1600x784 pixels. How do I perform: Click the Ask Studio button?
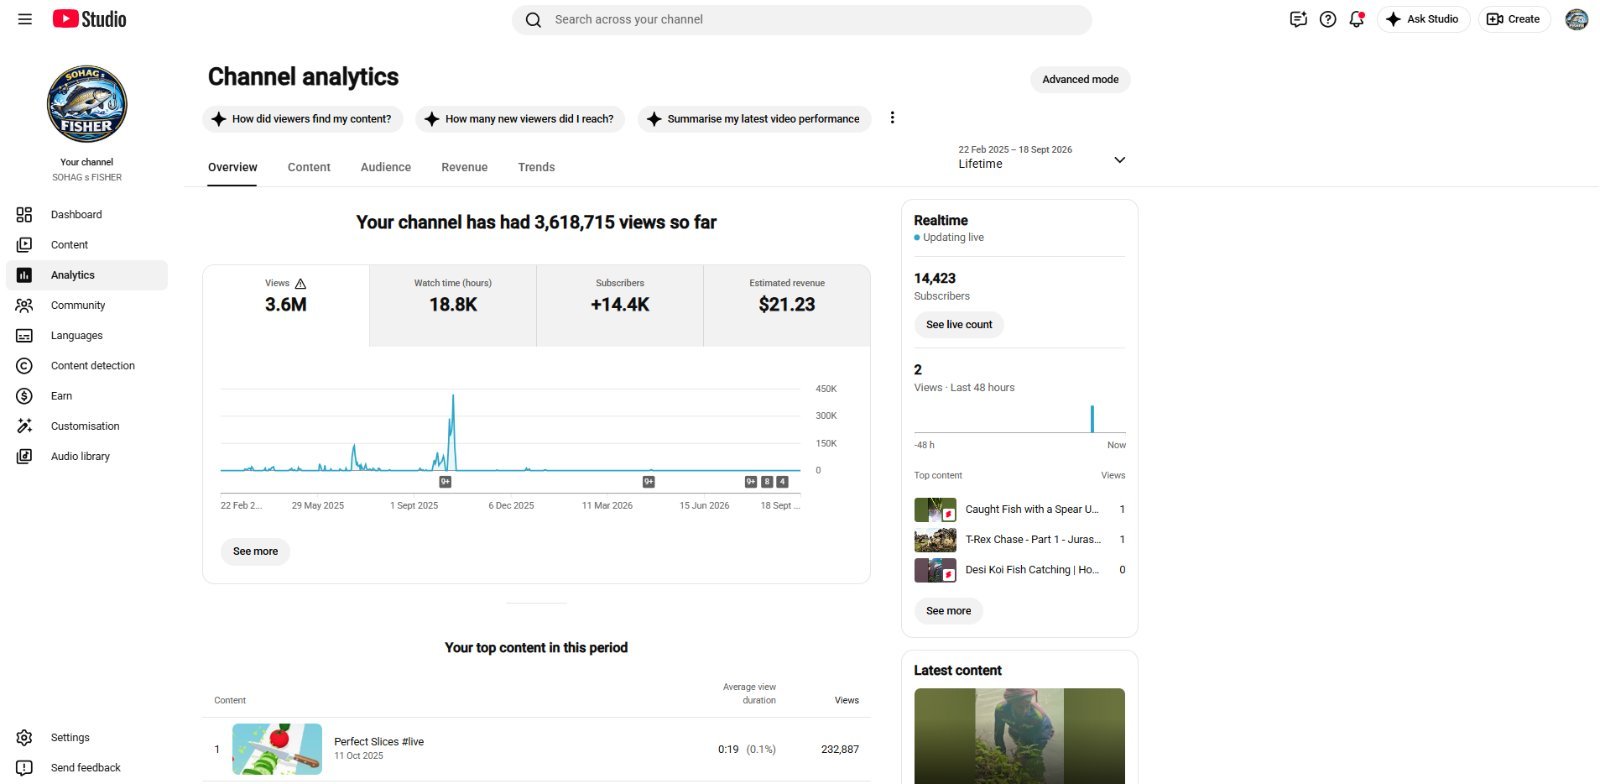tap(1423, 19)
